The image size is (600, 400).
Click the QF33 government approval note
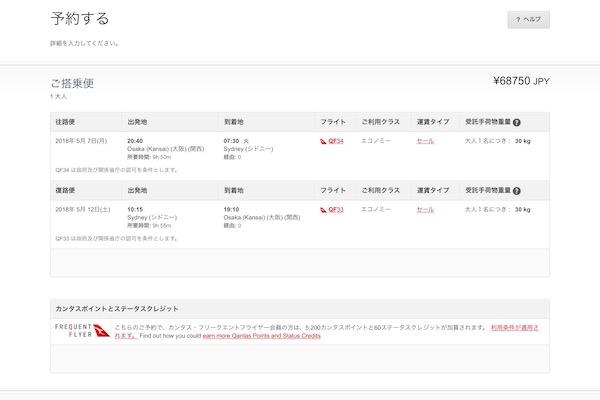(116, 238)
